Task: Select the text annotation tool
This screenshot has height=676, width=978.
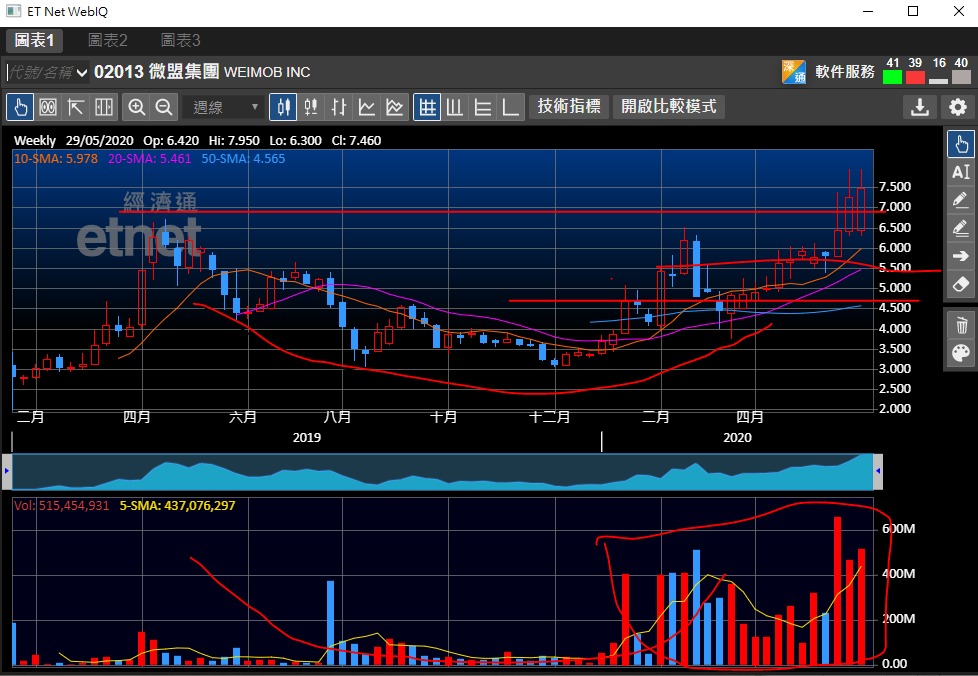Action: tap(961, 172)
